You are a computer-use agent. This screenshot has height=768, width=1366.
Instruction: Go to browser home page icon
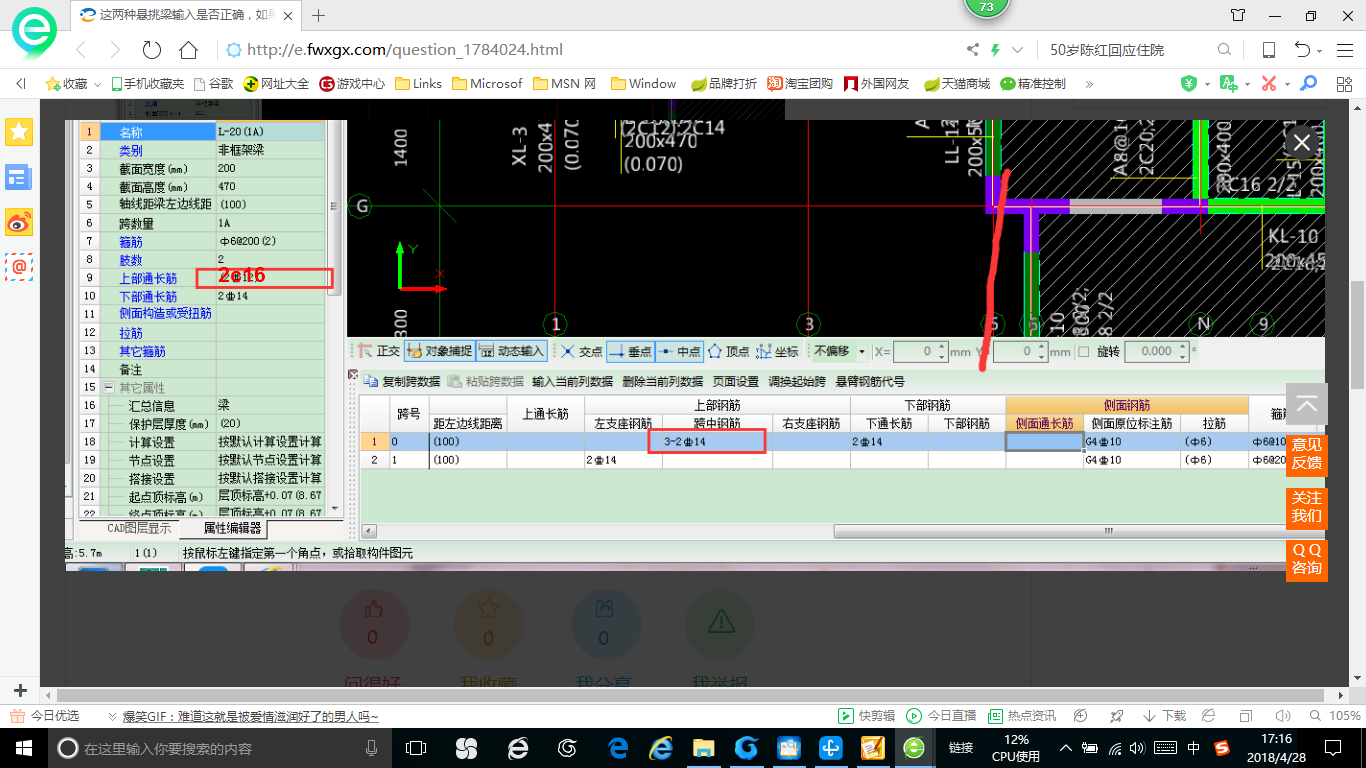[x=188, y=50]
